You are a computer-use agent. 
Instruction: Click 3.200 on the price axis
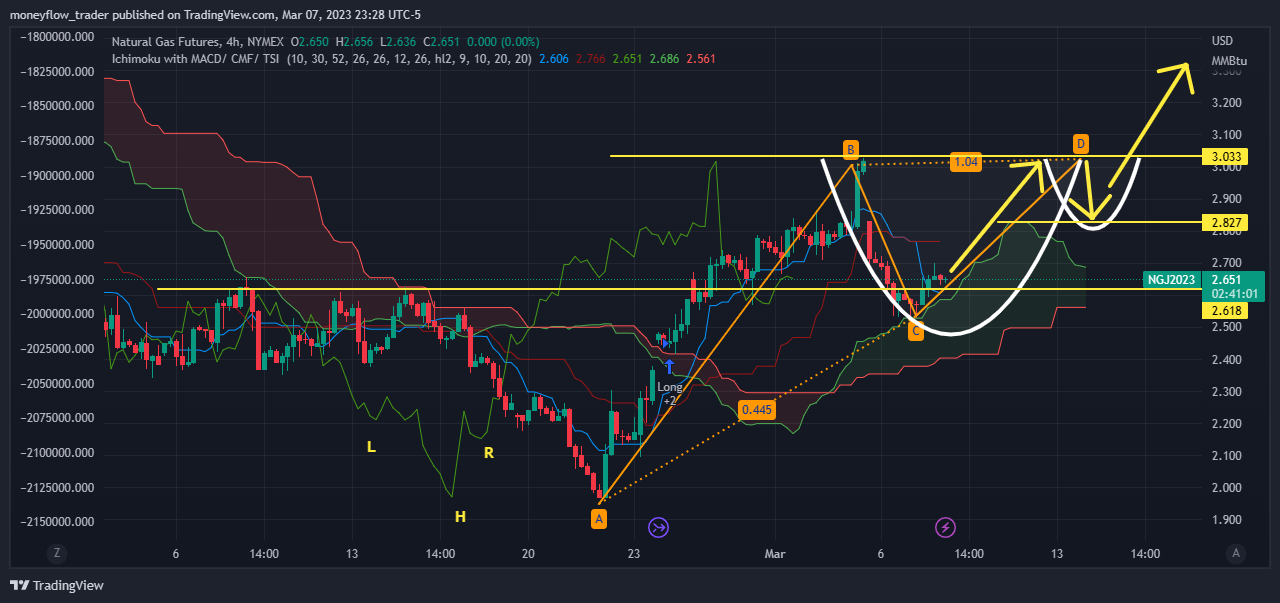coord(1226,103)
